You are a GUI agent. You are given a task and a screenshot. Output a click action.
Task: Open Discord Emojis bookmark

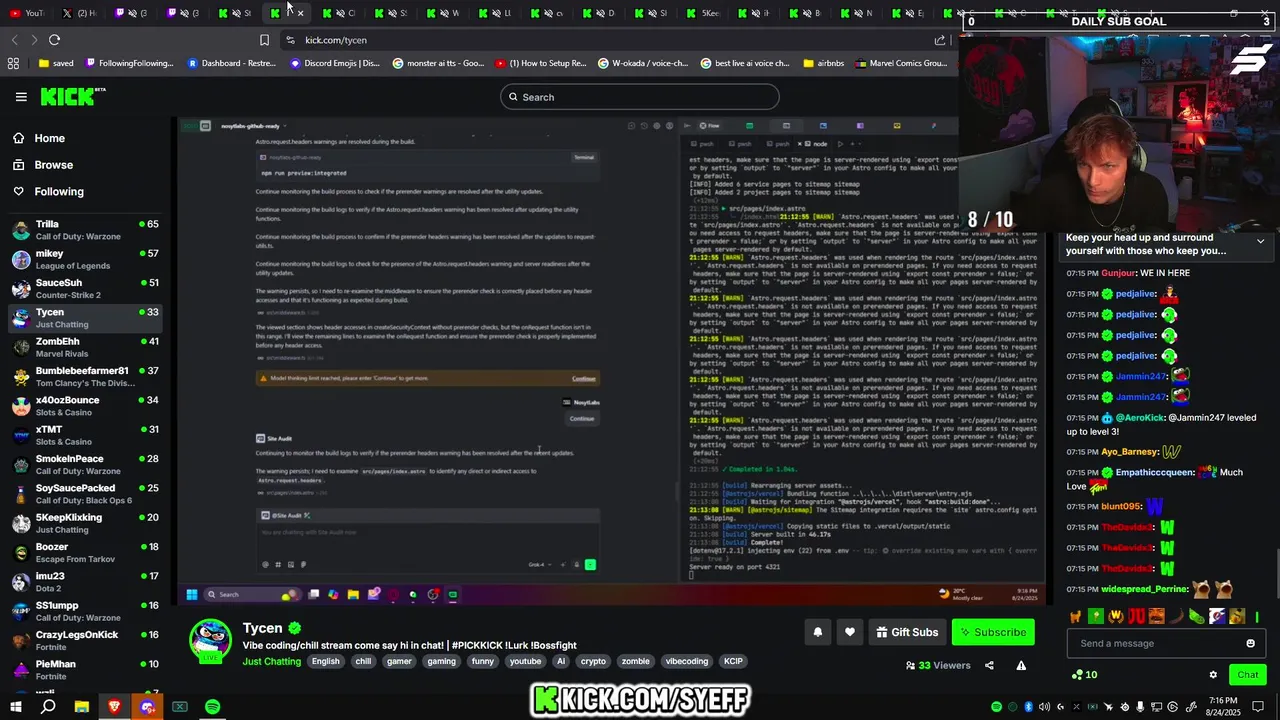click(334, 63)
